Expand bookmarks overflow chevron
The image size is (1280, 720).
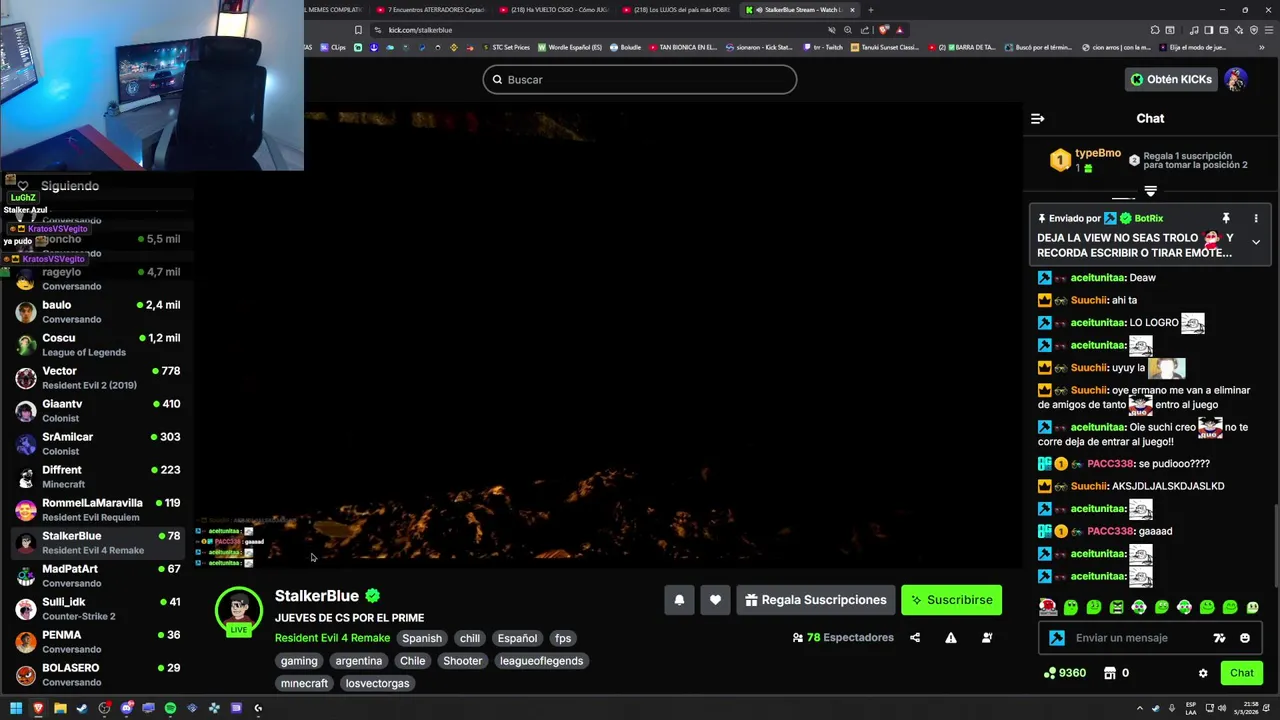click(x=1263, y=47)
